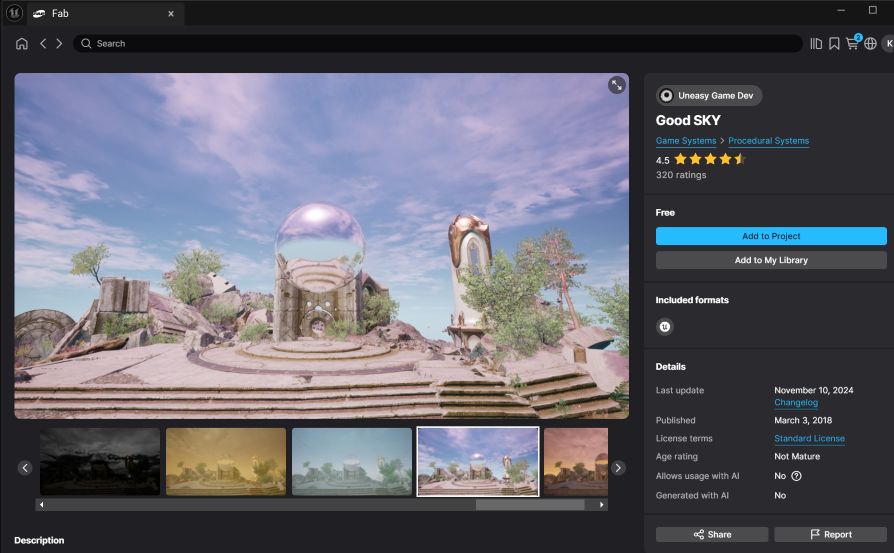Open the Allows usage with AI help icon
The image size is (894, 553).
pos(796,476)
